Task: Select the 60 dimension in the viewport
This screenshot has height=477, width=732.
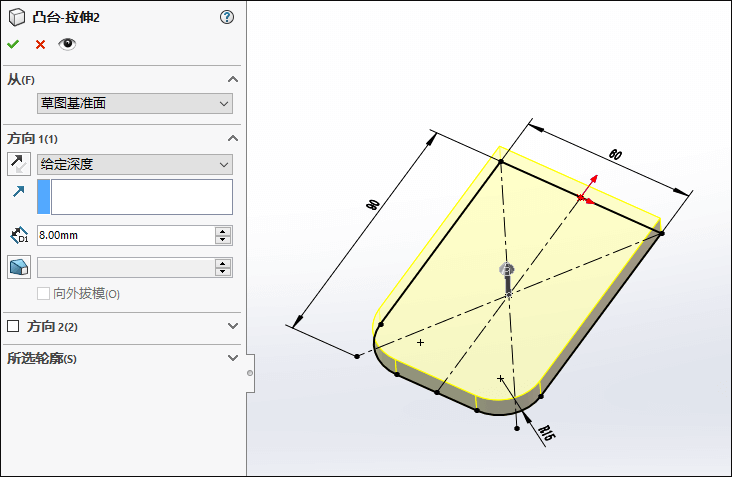Action: (615, 154)
